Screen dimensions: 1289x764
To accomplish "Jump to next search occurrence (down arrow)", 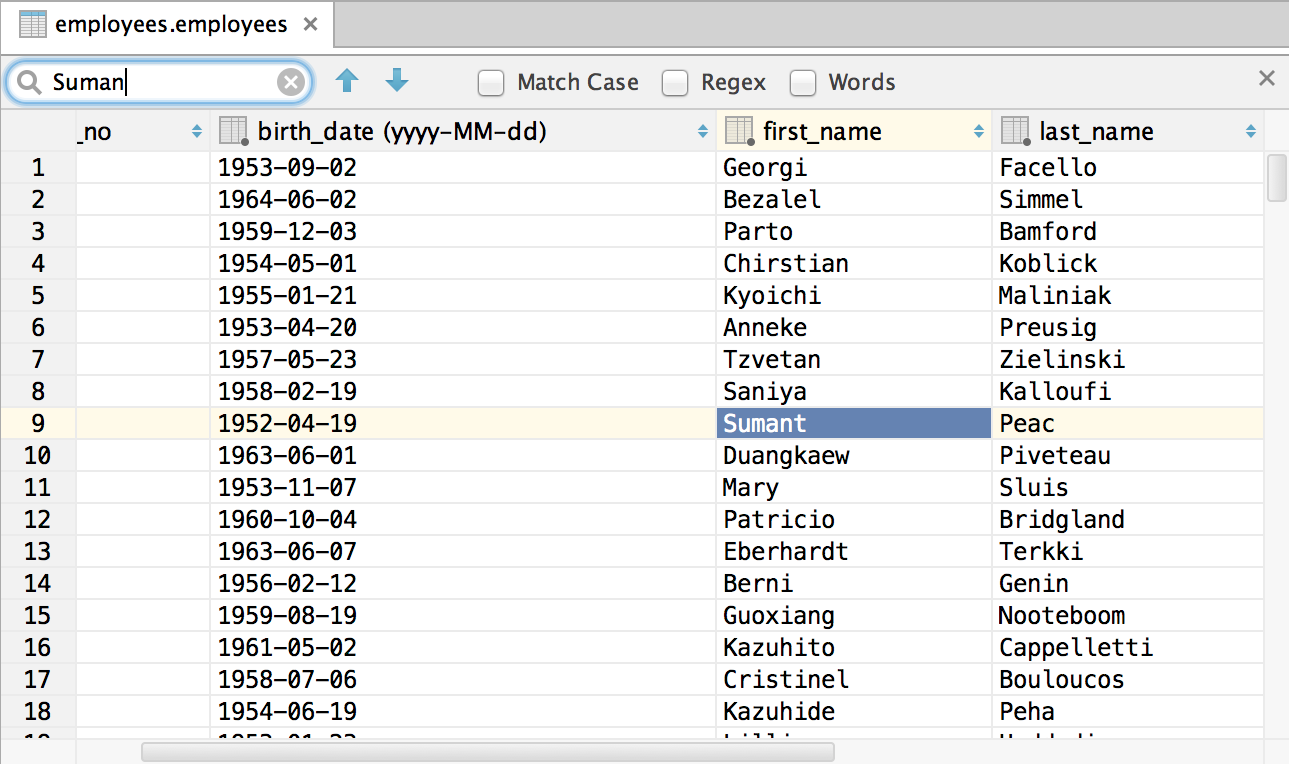I will [x=397, y=81].
